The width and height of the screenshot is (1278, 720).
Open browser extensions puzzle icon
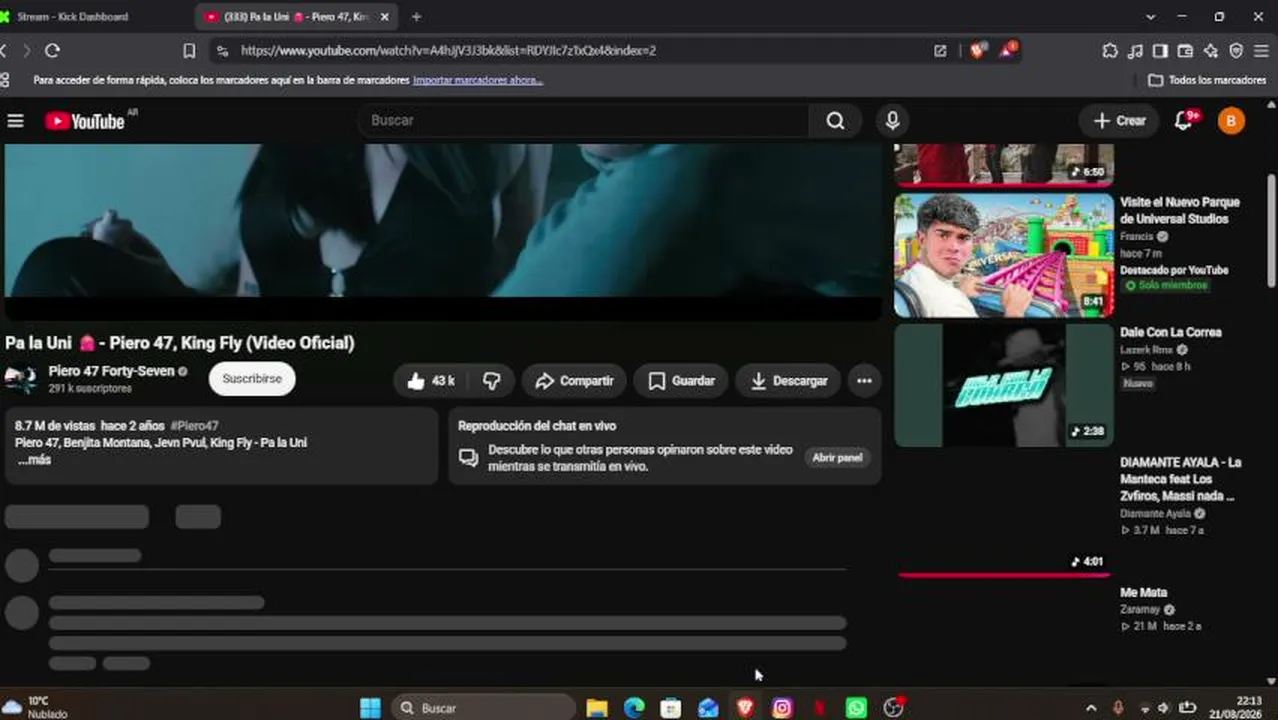pos(1110,50)
